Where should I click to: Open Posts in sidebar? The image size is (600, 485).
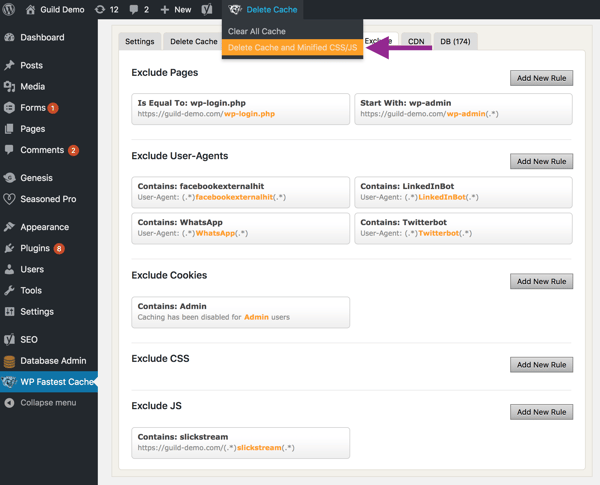click(31, 65)
